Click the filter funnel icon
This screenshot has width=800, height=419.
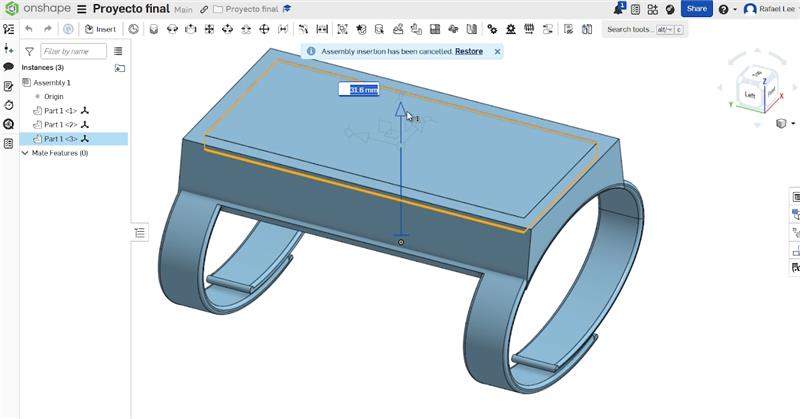[30, 52]
